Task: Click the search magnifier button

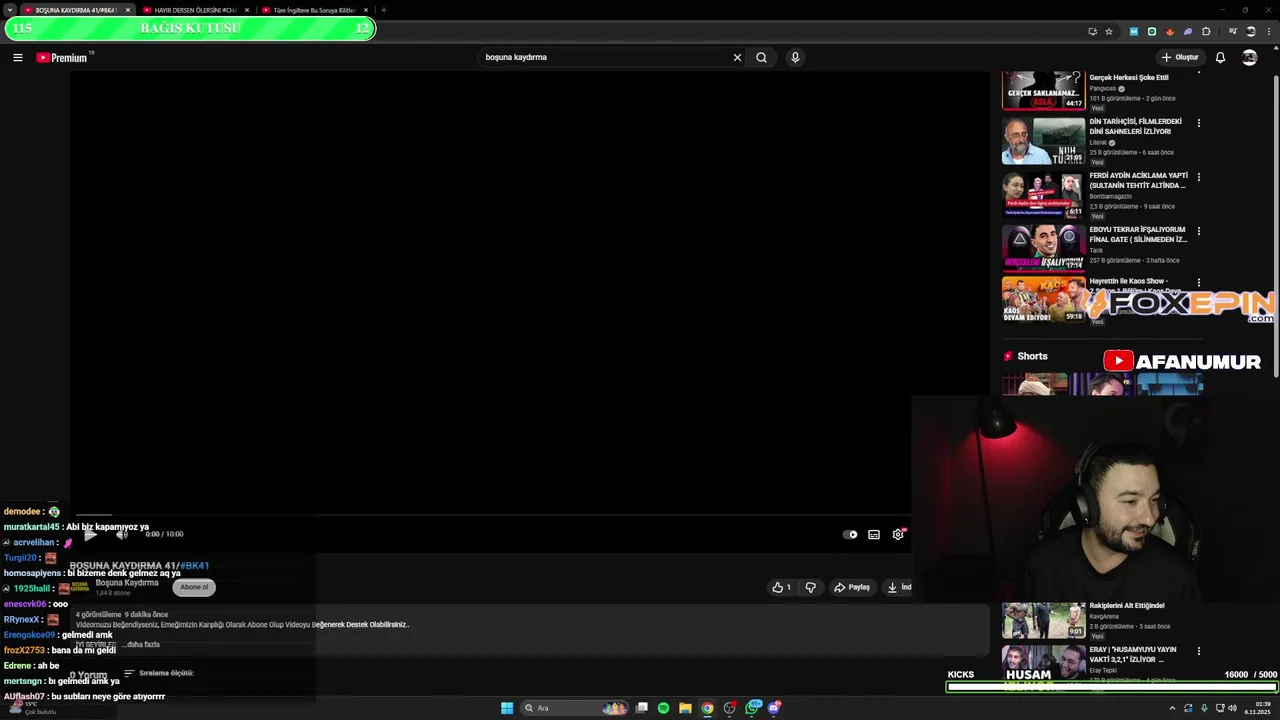Action: pyautogui.click(x=761, y=57)
